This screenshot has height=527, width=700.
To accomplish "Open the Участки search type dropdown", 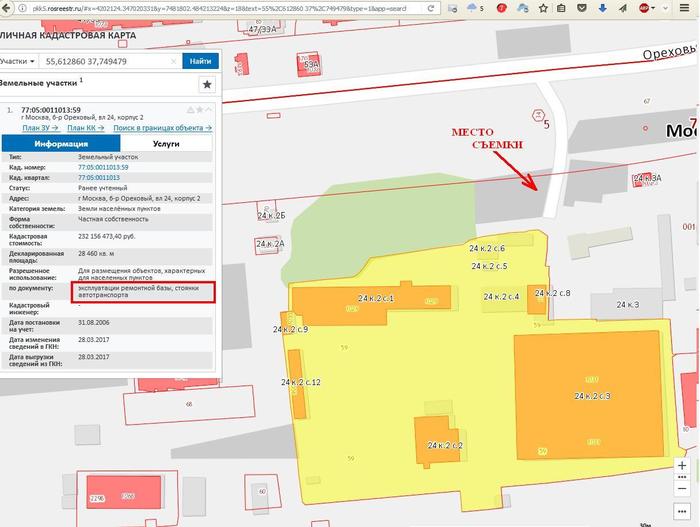I will point(18,62).
